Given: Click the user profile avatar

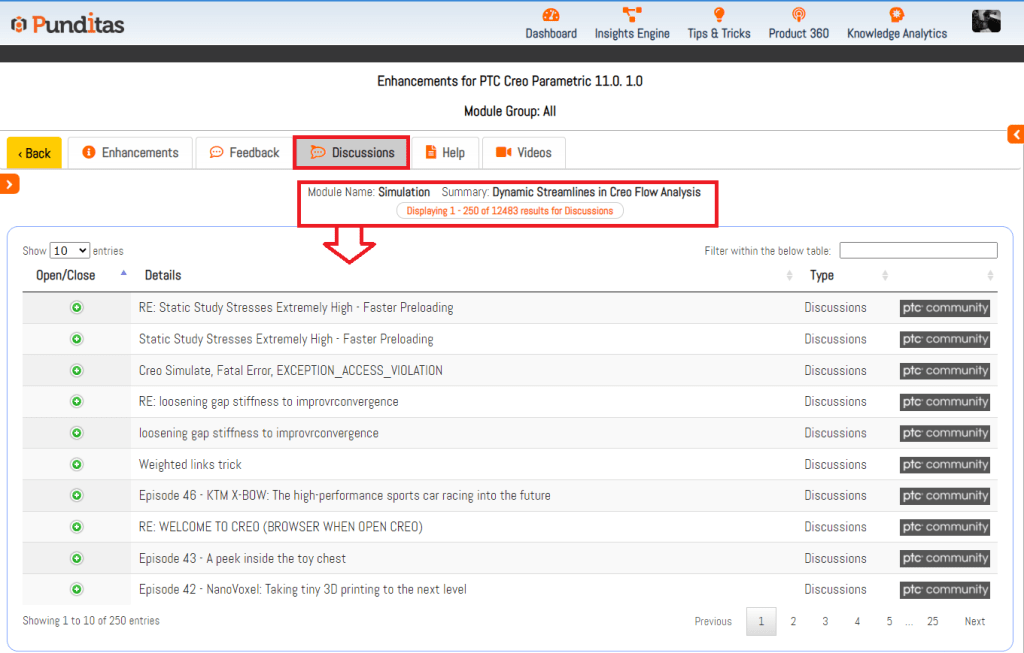Looking at the screenshot, I should tap(986, 21).
